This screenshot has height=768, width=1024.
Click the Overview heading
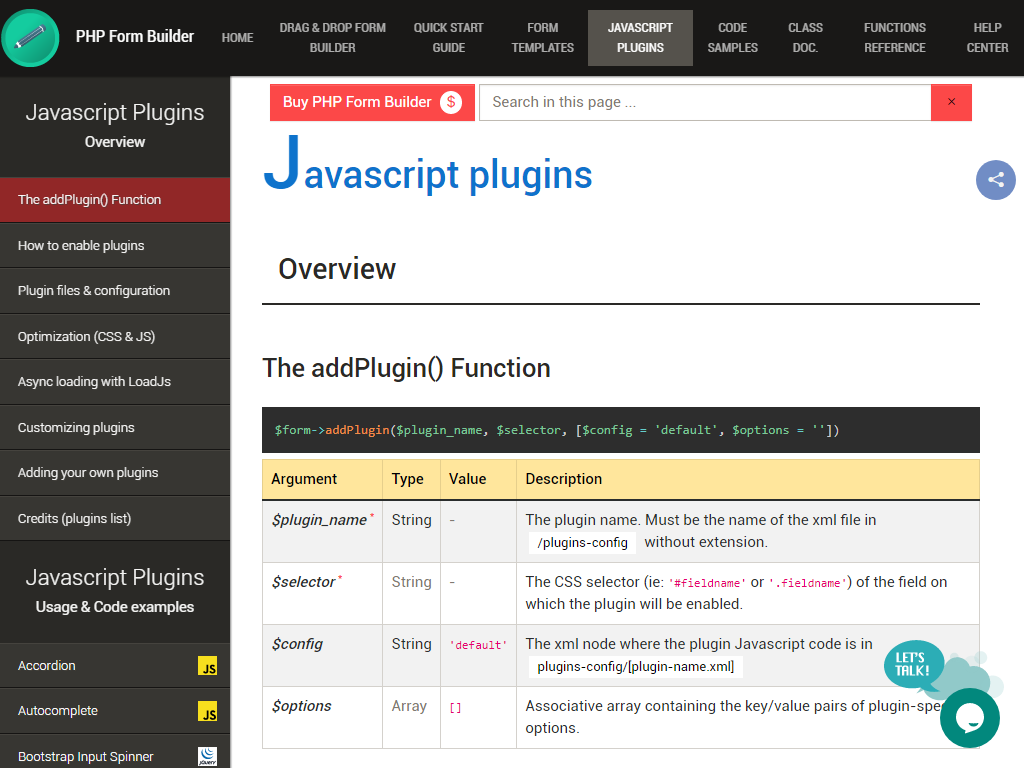337,269
